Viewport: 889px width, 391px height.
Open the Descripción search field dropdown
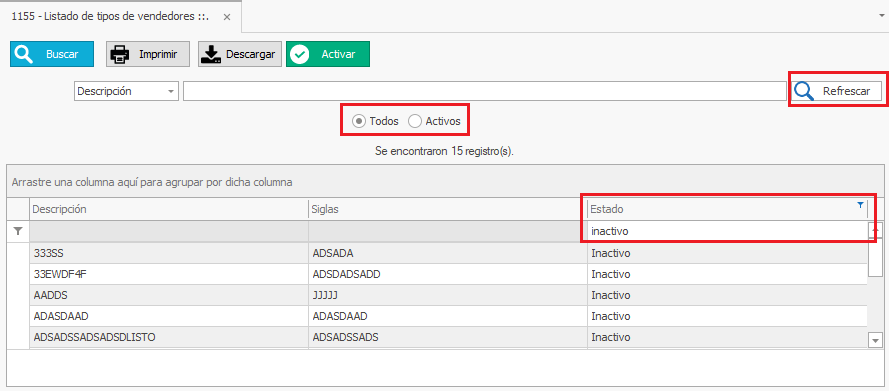click(x=171, y=91)
